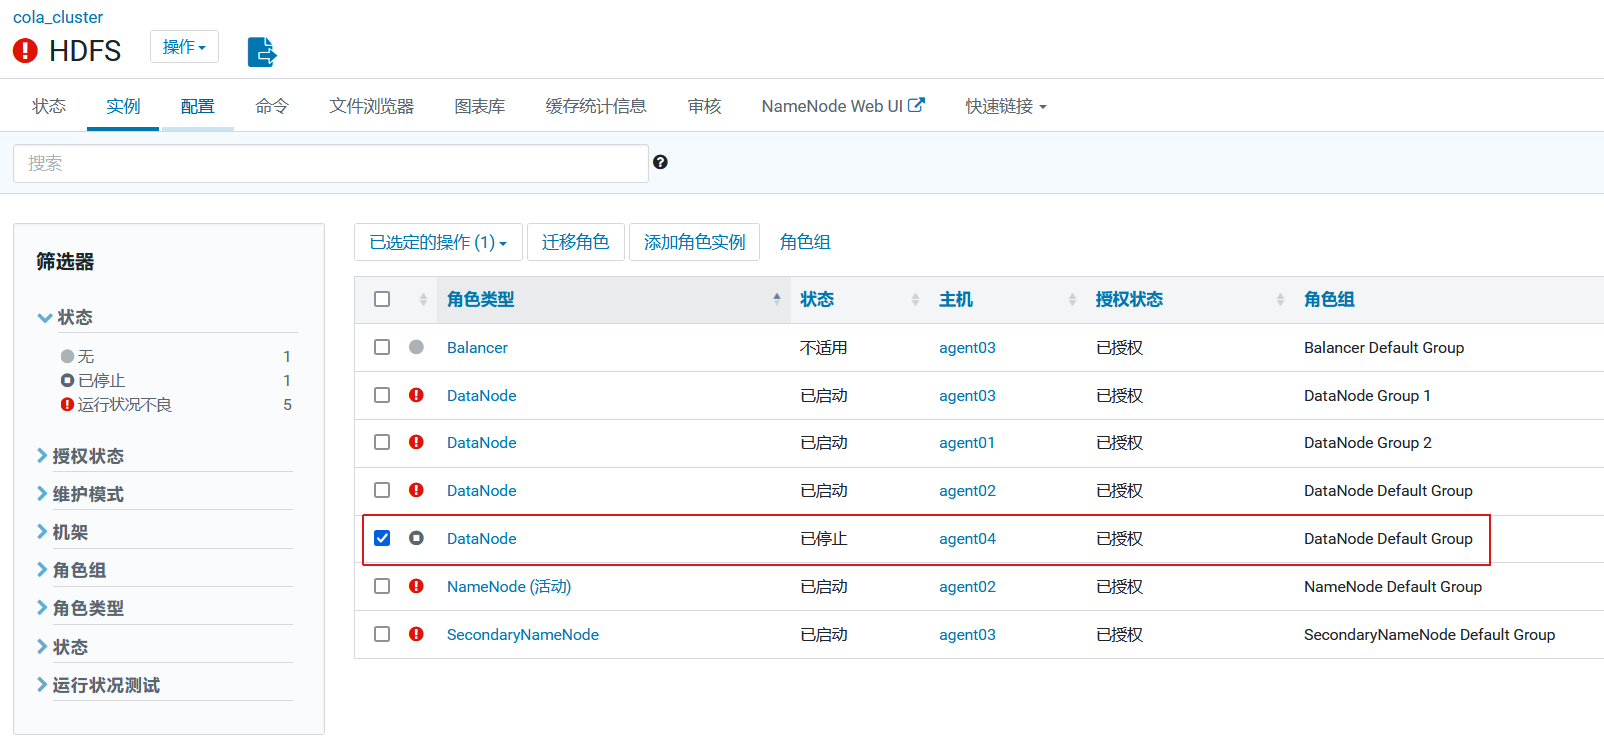Open the 命令 tab
Screen dimensions: 1604x753
click(x=272, y=106)
